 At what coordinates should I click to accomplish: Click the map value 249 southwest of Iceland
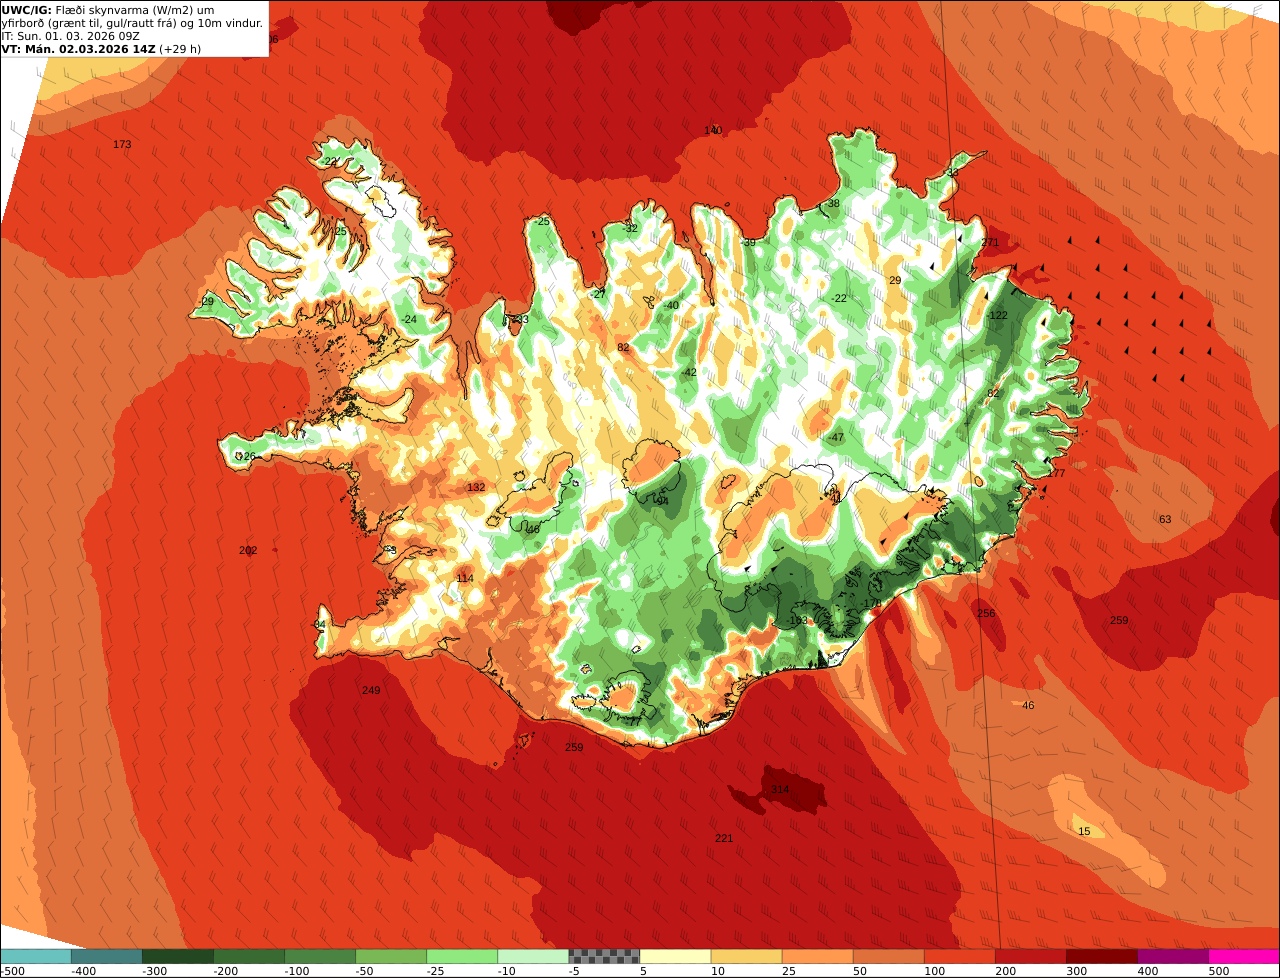371,691
